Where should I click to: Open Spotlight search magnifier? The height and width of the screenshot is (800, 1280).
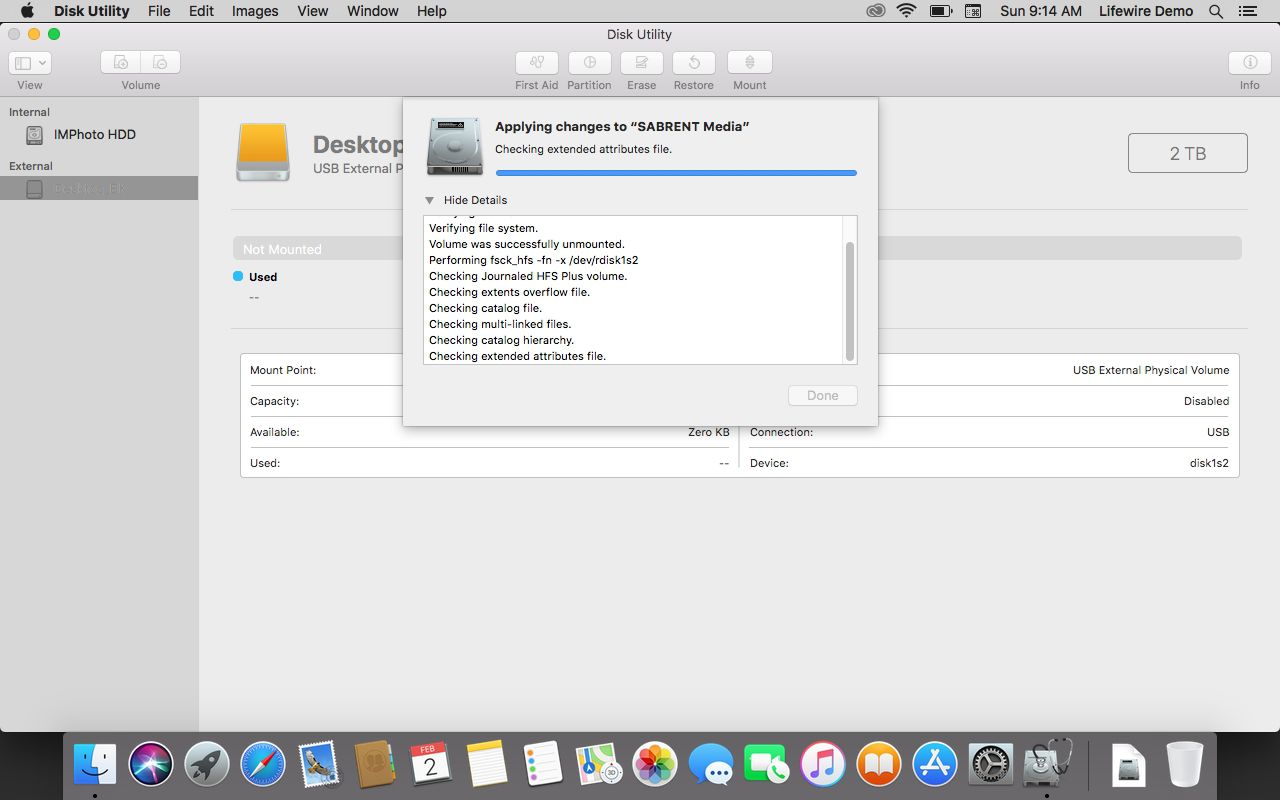[1216, 11]
